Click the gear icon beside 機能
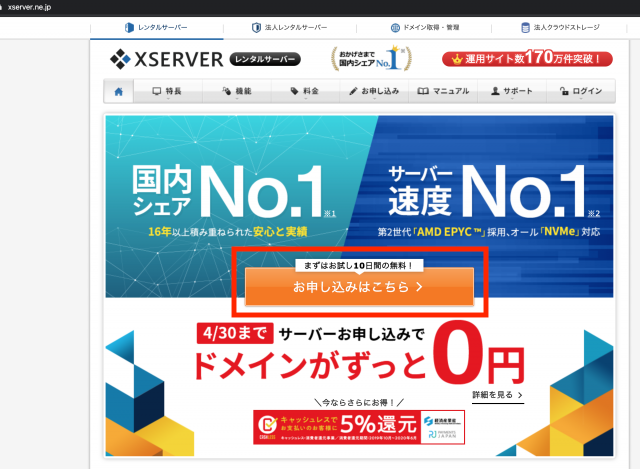 [x=227, y=91]
